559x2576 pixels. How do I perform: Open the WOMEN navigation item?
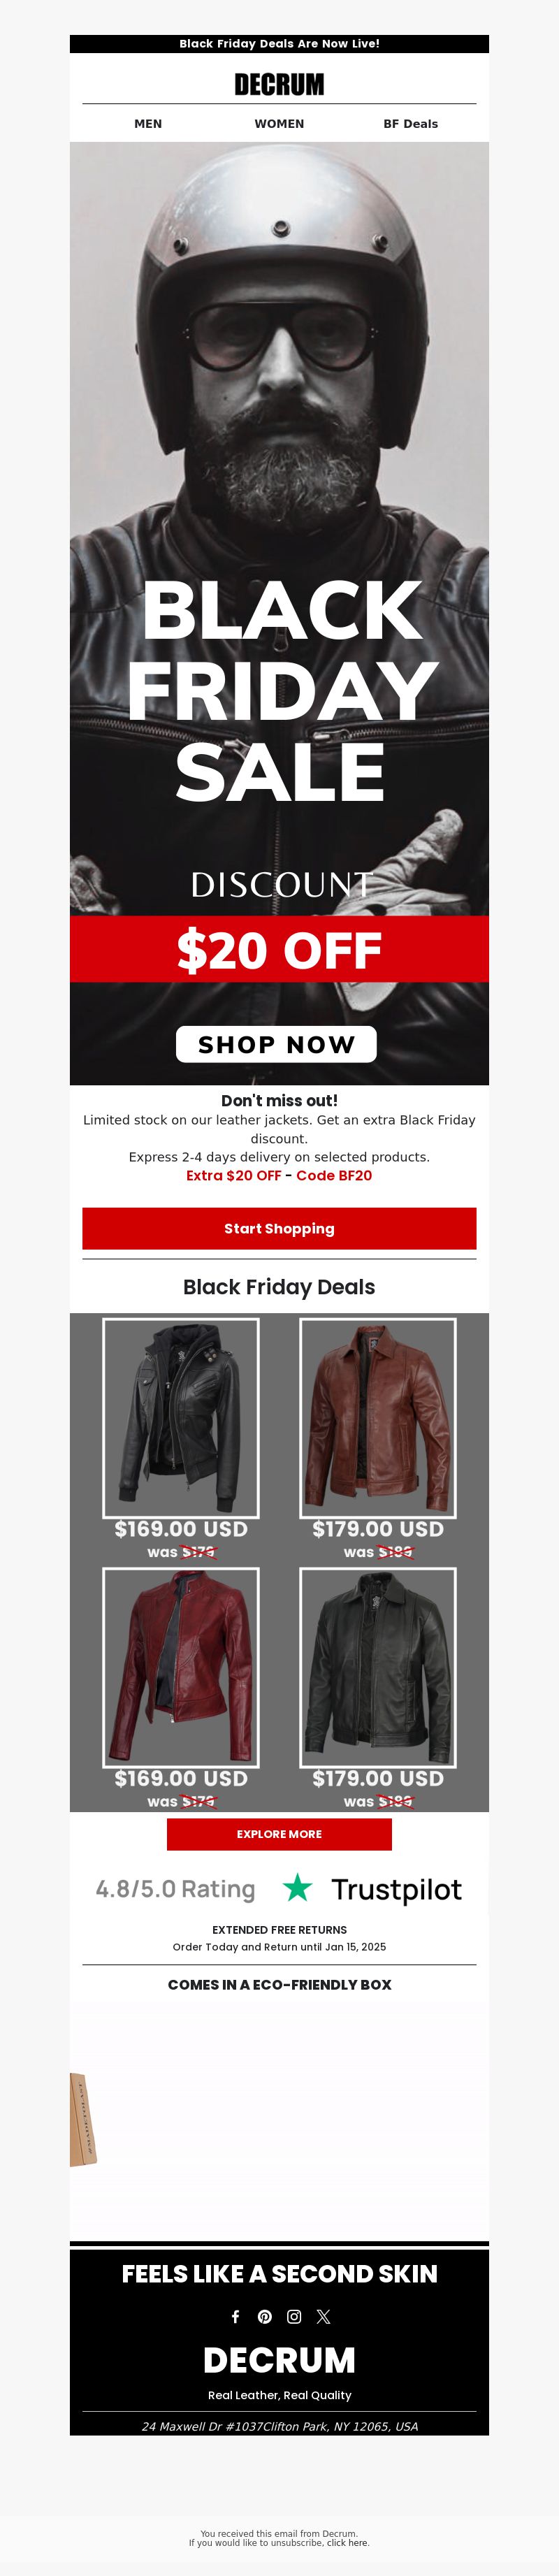point(279,124)
